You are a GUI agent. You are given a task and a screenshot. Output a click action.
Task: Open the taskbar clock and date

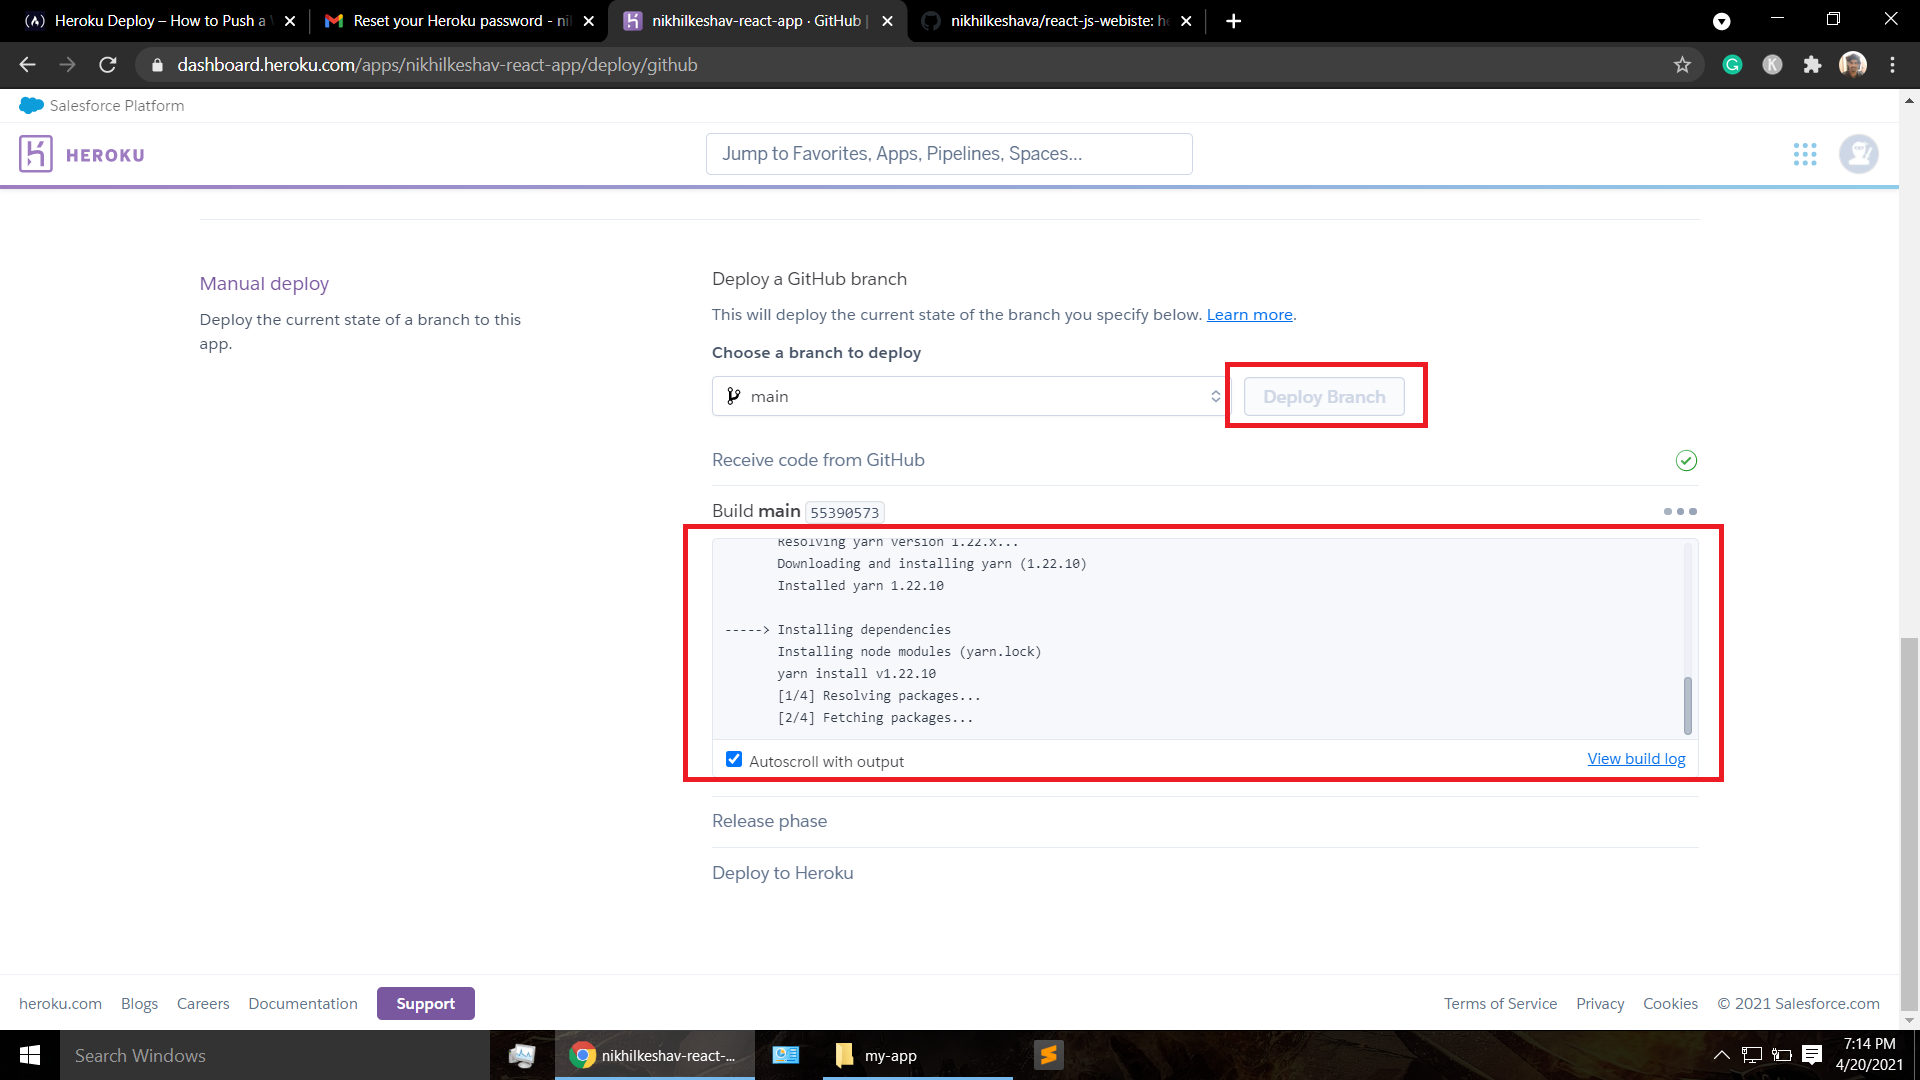click(1869, 1055)
